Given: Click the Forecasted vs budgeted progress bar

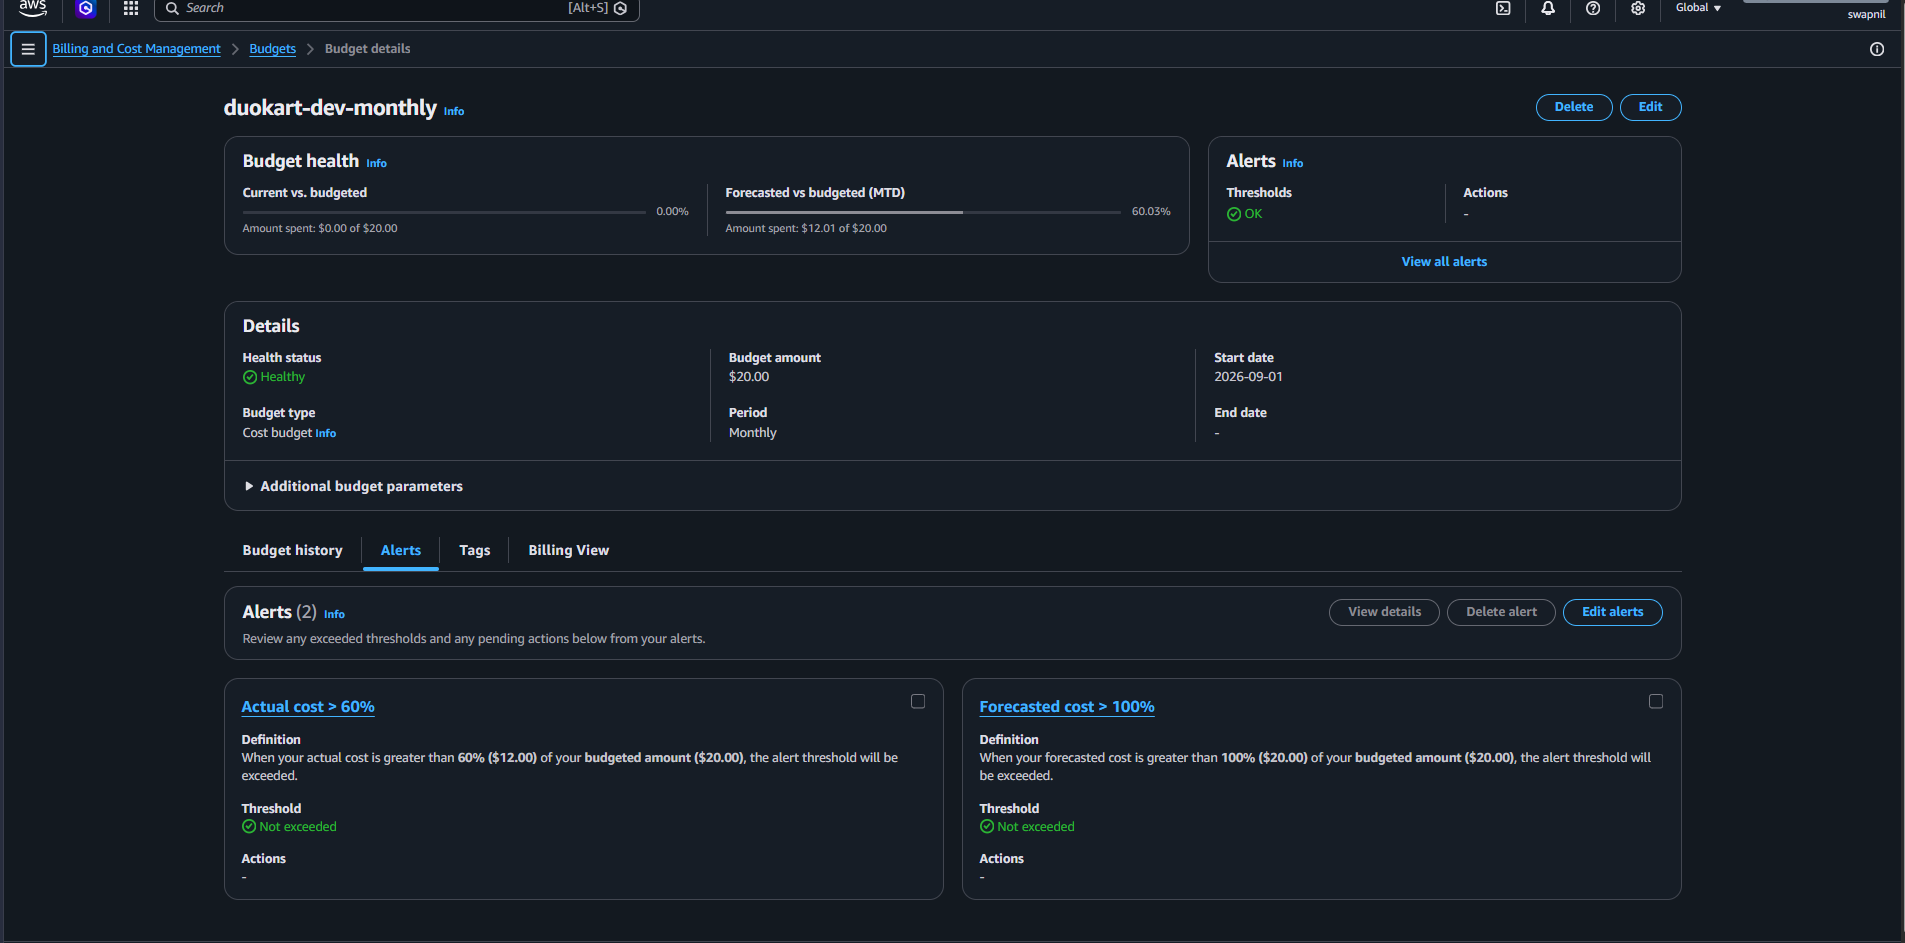Looking at the screenshot, I should click(x=923, y=212).
